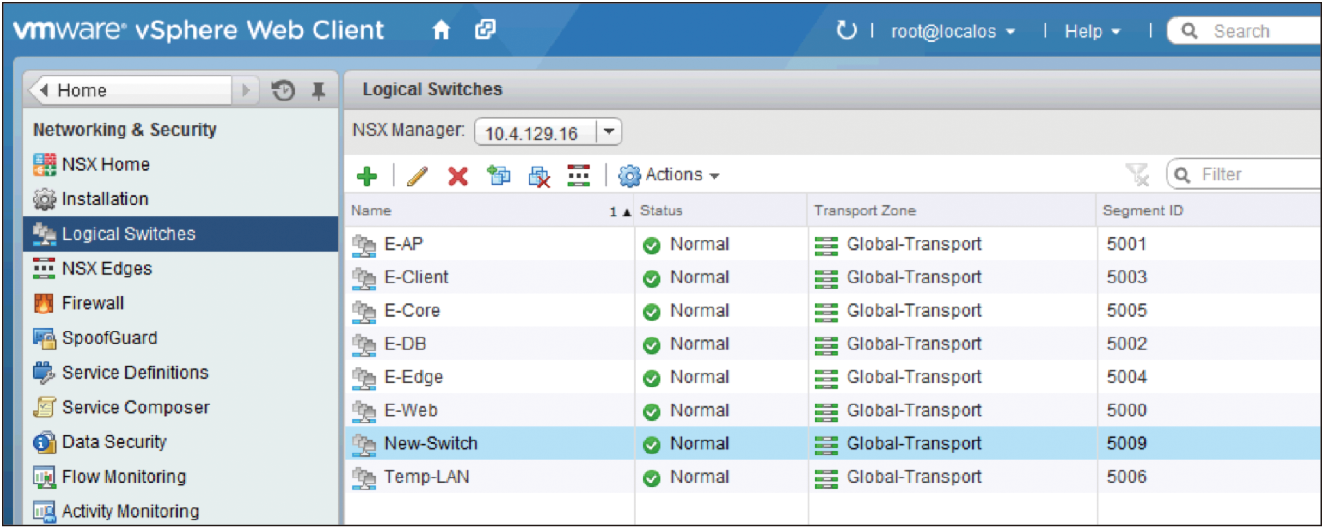Viewport: 1325px width, 530px height.
Task: Select the E-Edge logical switch row
Action: tap(834, 377)
